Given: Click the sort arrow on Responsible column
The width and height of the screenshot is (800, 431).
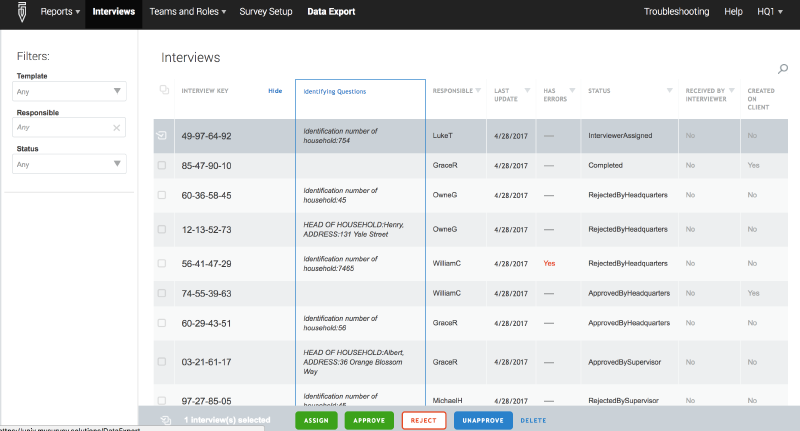Looking at the screenshot, I should (x=479, y=91).
